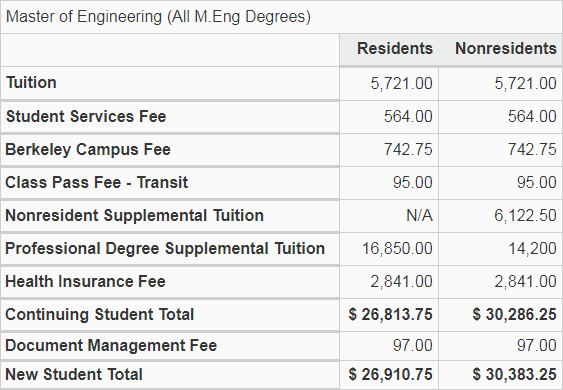Click the Student Services Fee row label

[86, 116]
